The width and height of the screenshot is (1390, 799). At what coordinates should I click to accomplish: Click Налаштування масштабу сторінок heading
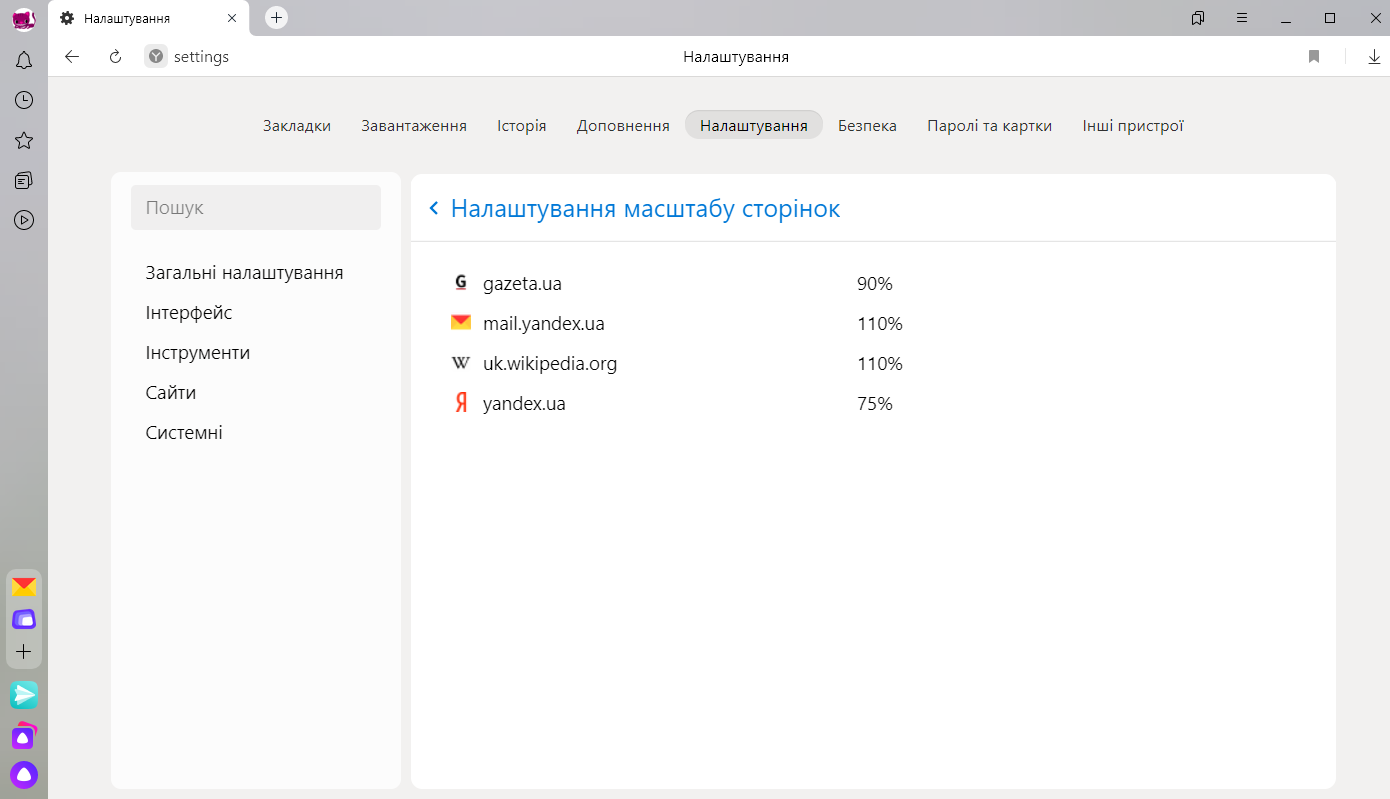tap(645, 208)
